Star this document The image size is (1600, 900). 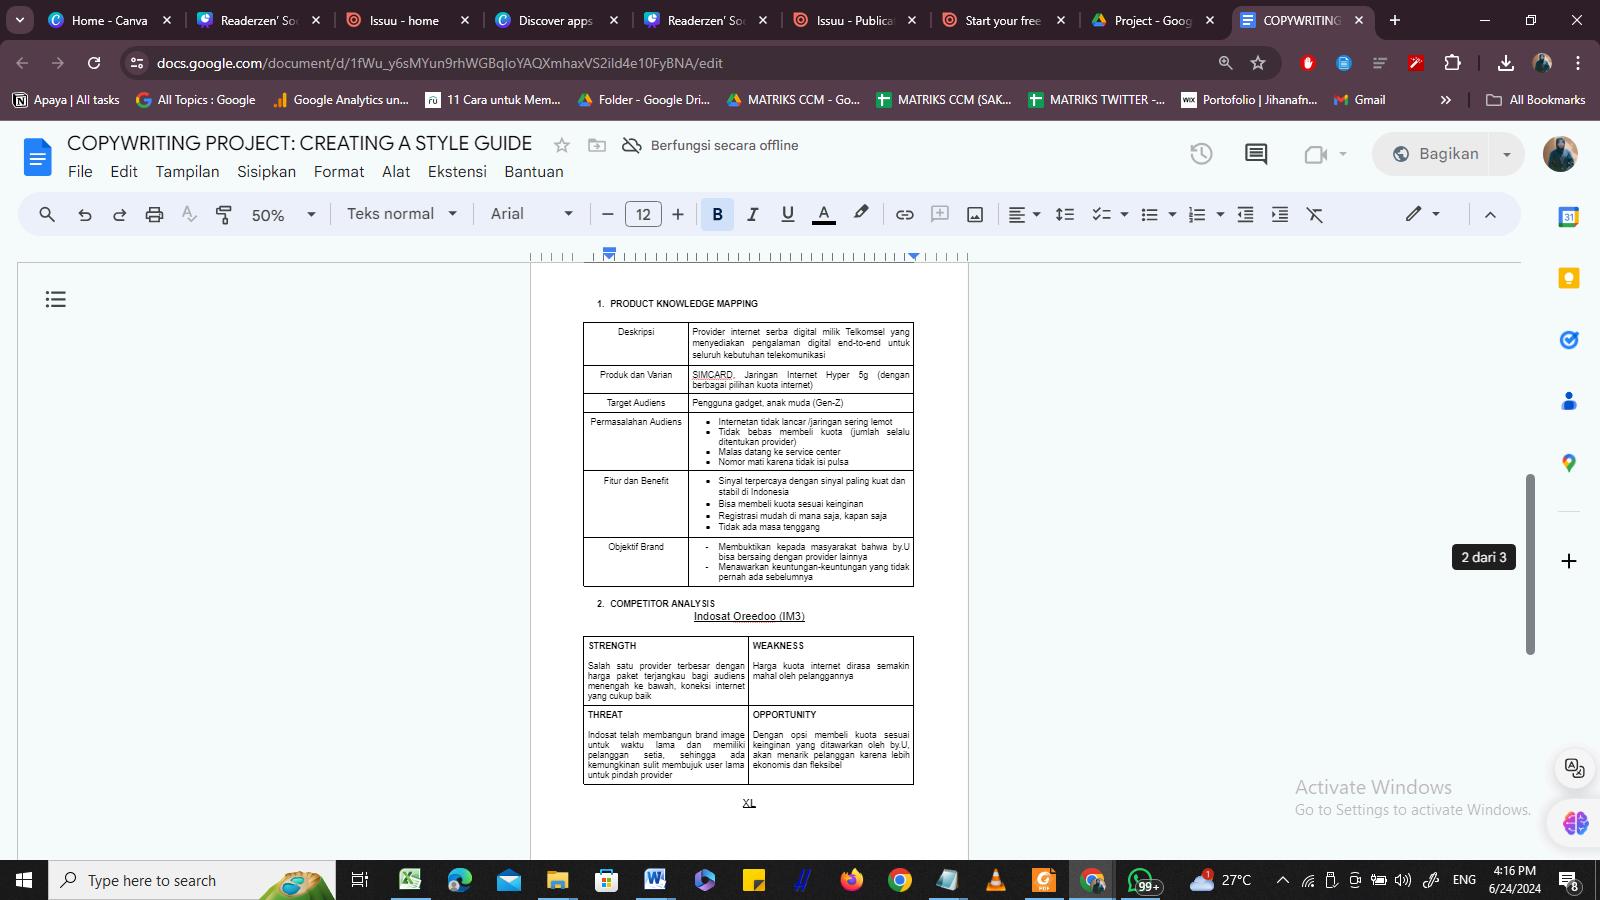pyautogui.click(x=562, y=145)
